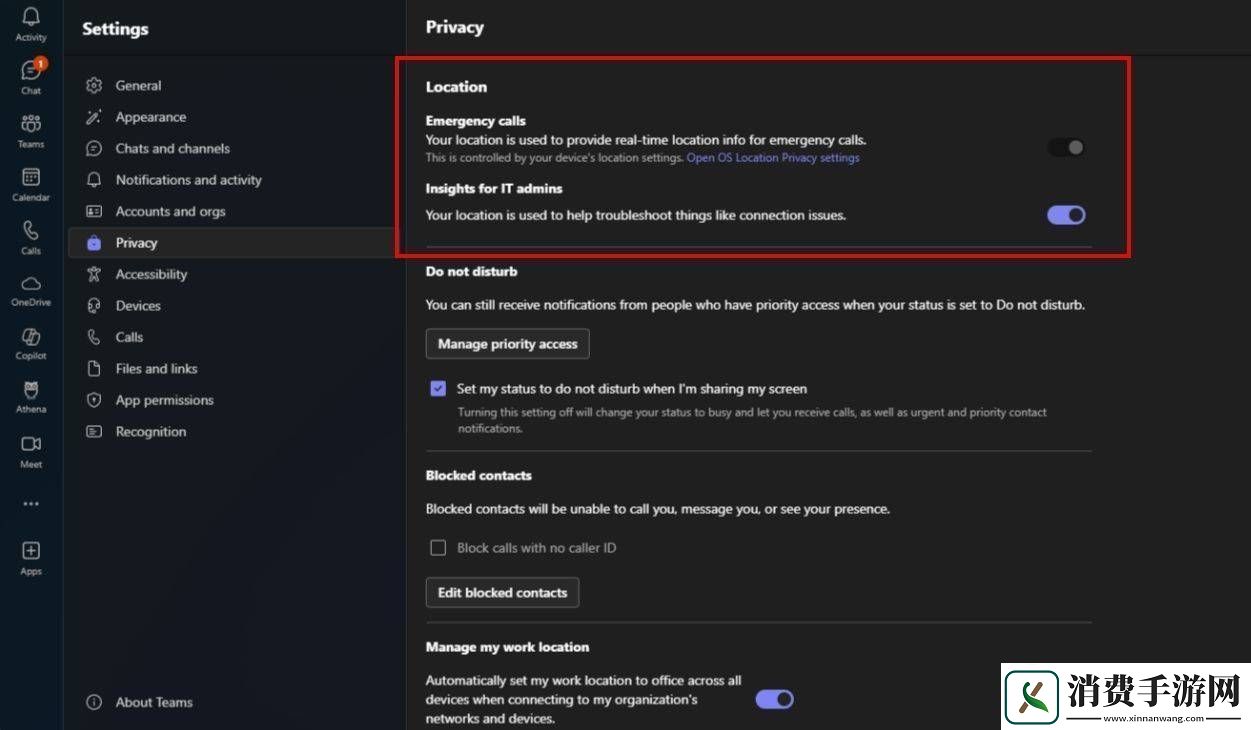Image resolution: width=1251 pixels, height=730 pixels.
Task: Launch OneDrive from the app rail
Action: [31, 284]
